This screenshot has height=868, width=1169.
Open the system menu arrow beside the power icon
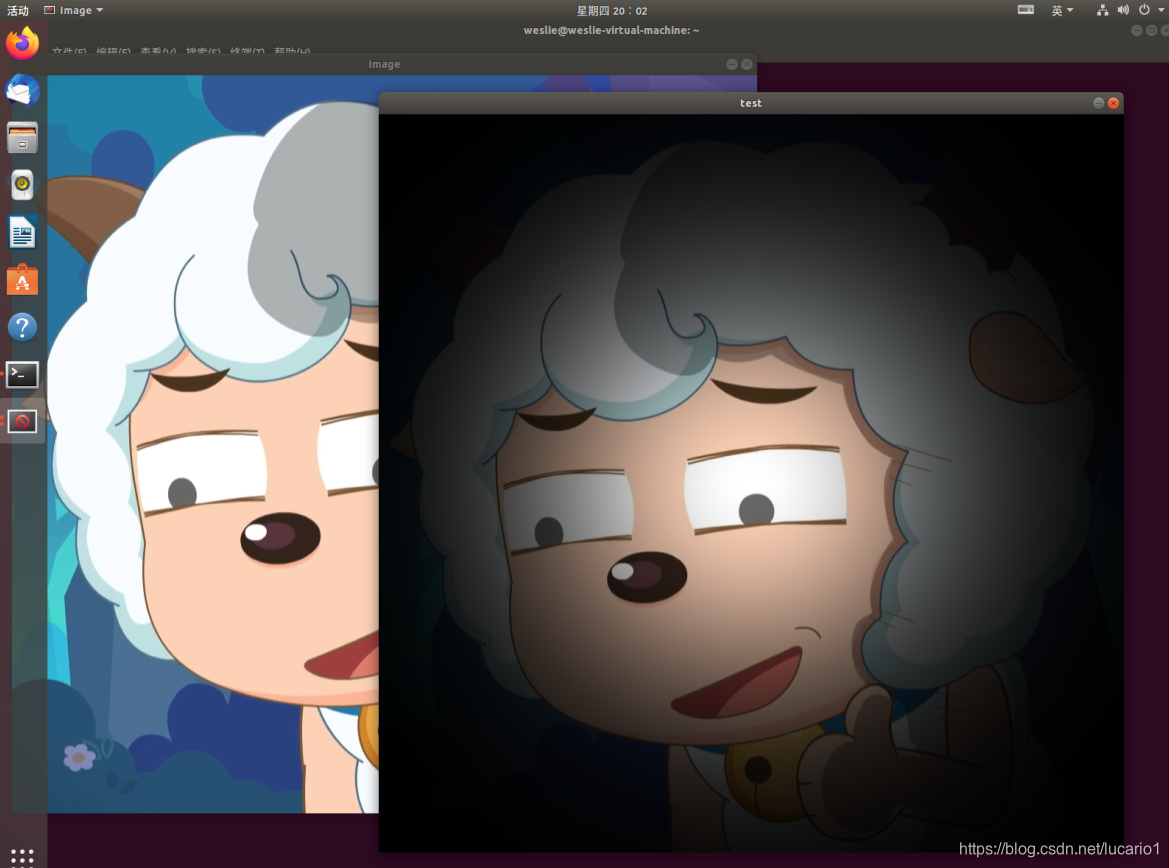1161,10
